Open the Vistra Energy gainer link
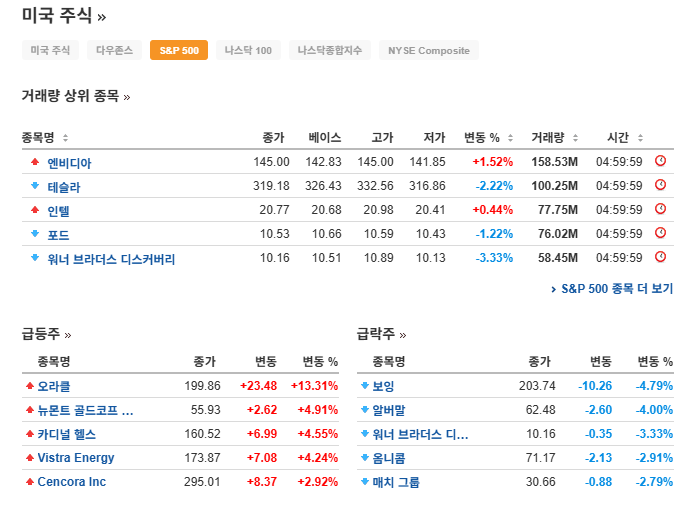This screenshot has height=510, width=690. pyautogui.click(x=76, y=458)
